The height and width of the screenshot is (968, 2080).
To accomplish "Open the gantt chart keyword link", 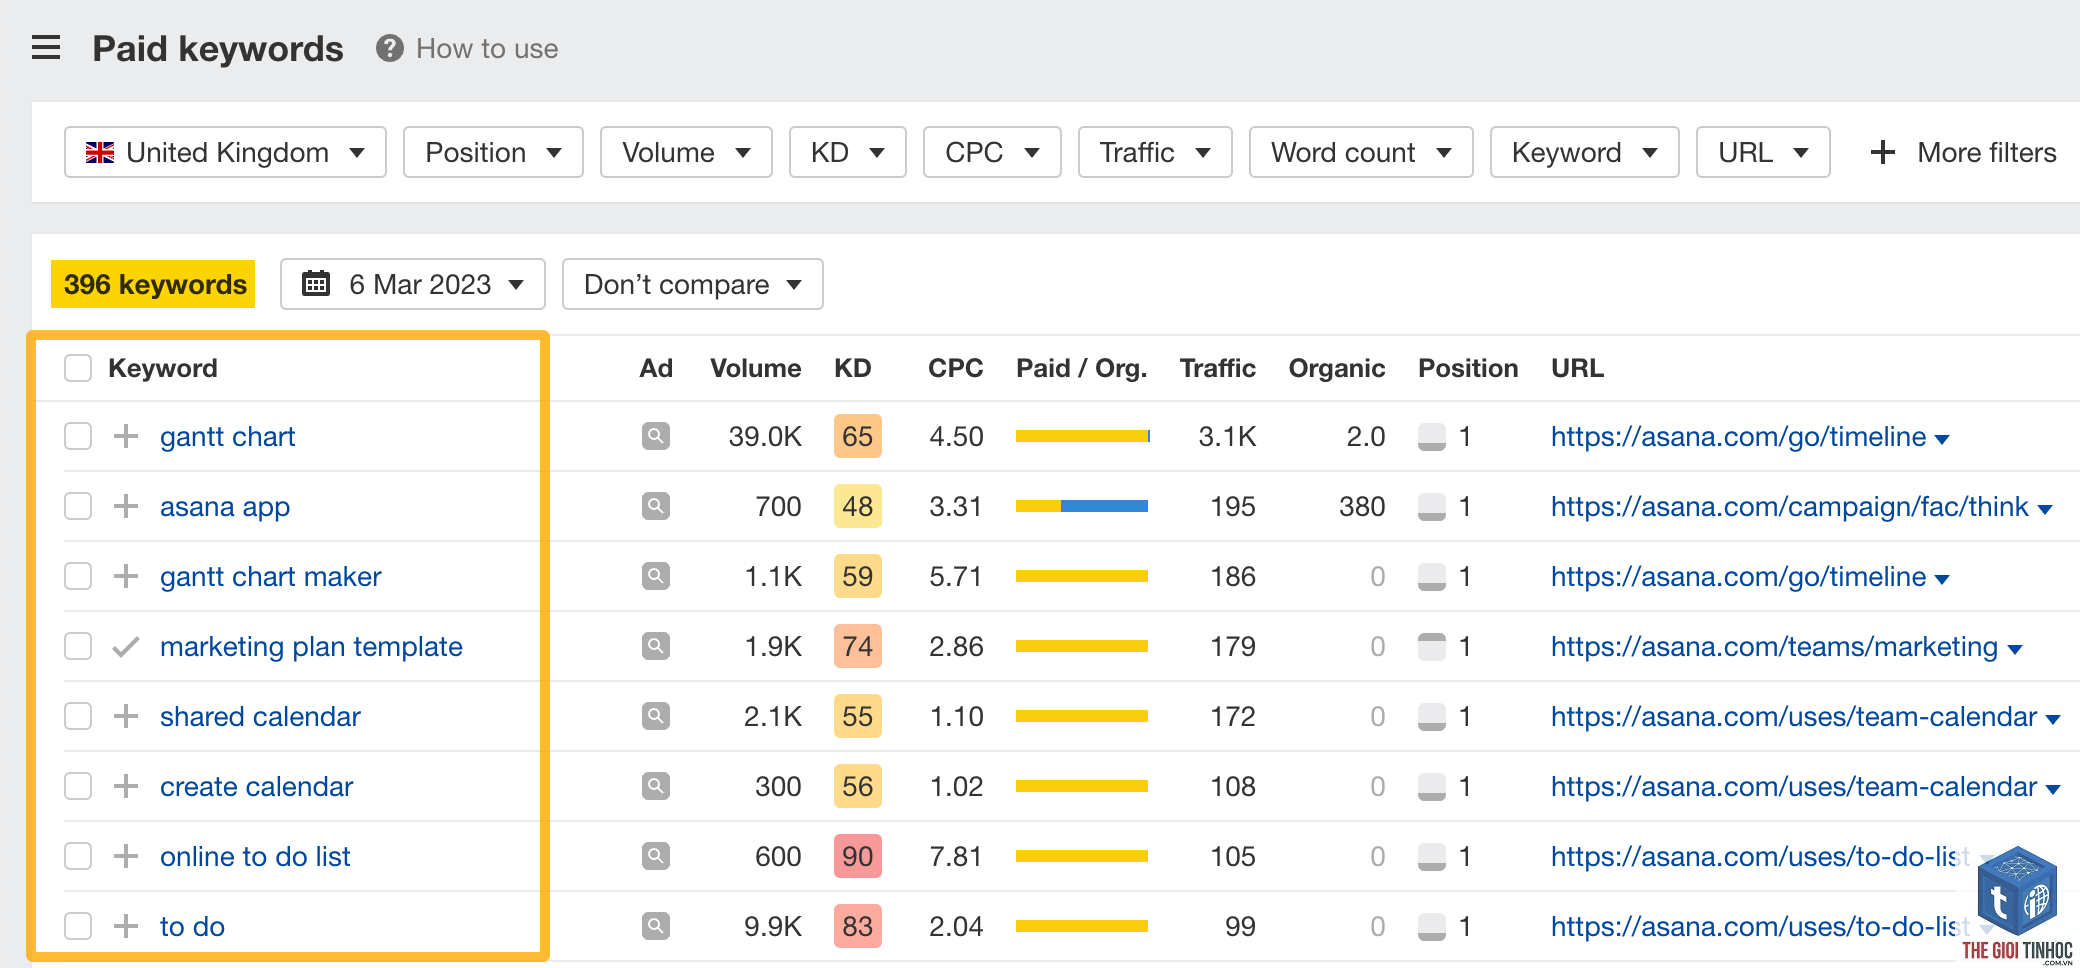I will click(x=227, y=436).
